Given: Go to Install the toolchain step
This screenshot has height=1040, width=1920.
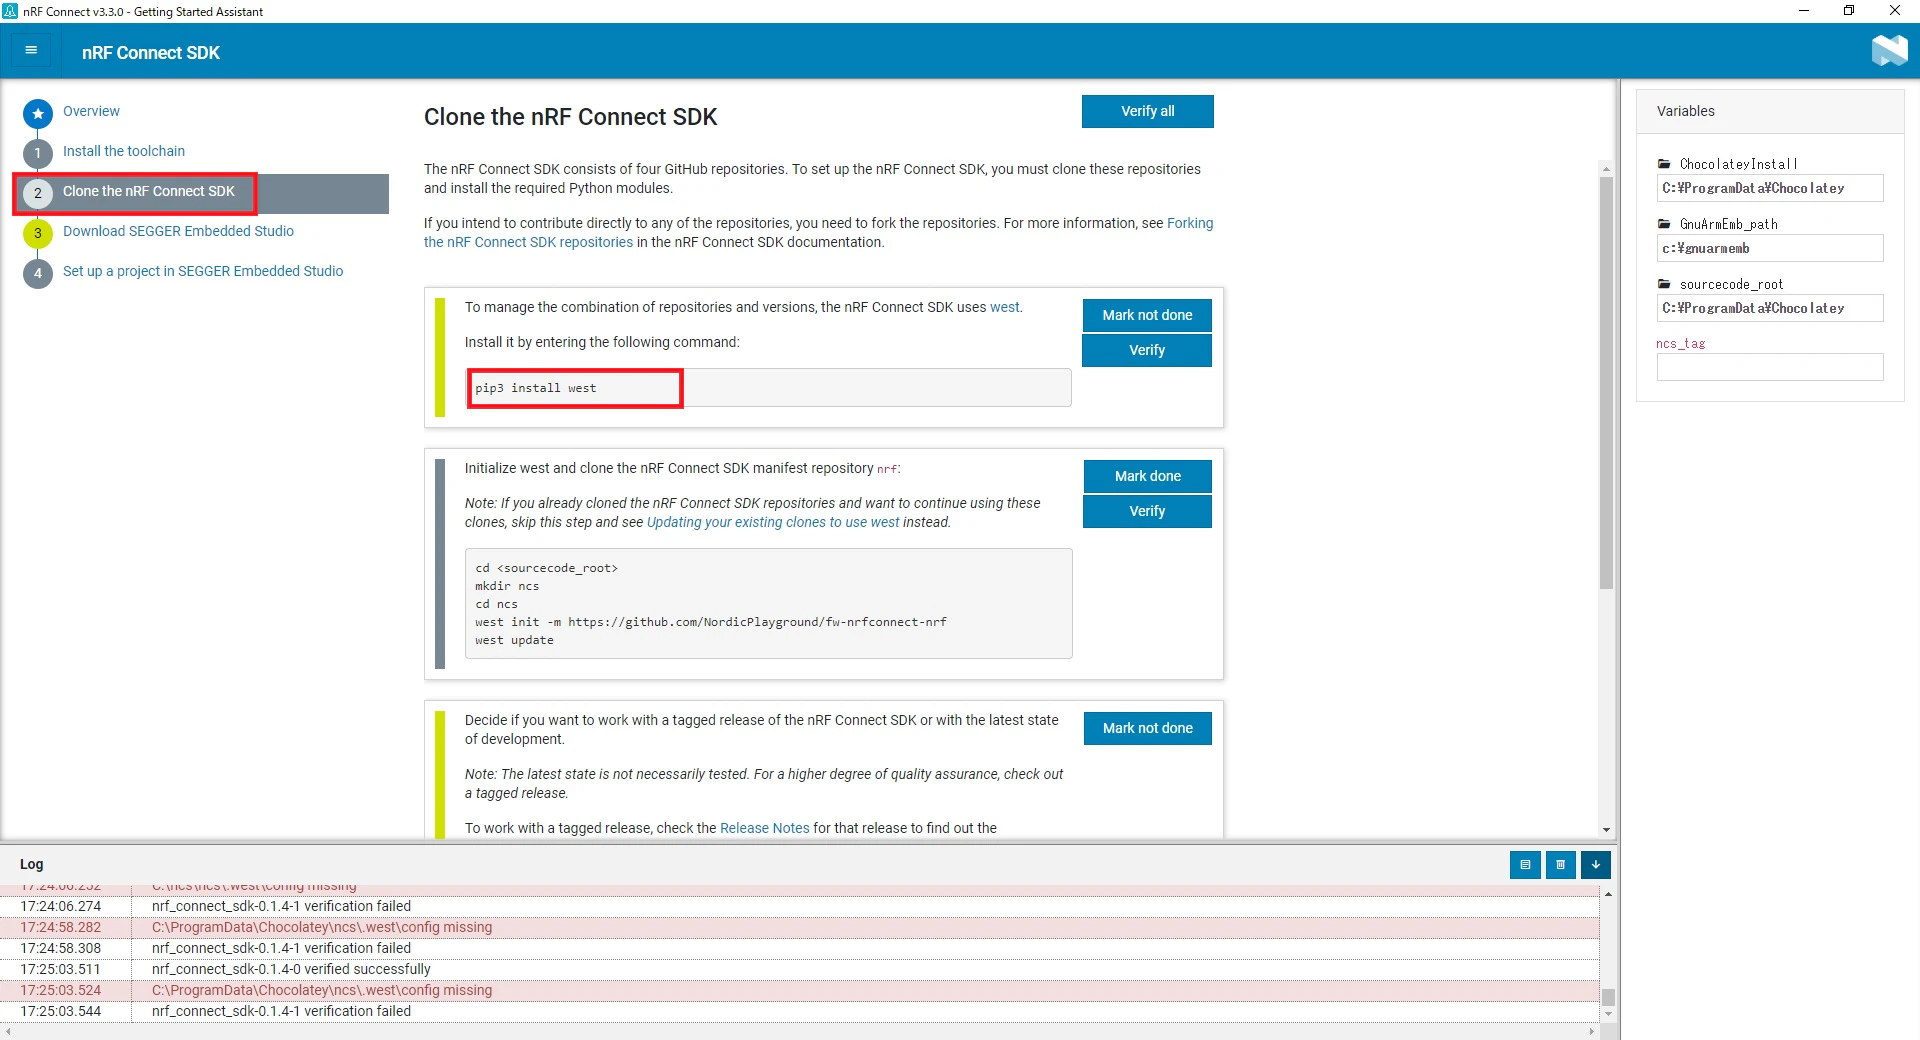Looking at the screenshot, I should tap(124, 151).
